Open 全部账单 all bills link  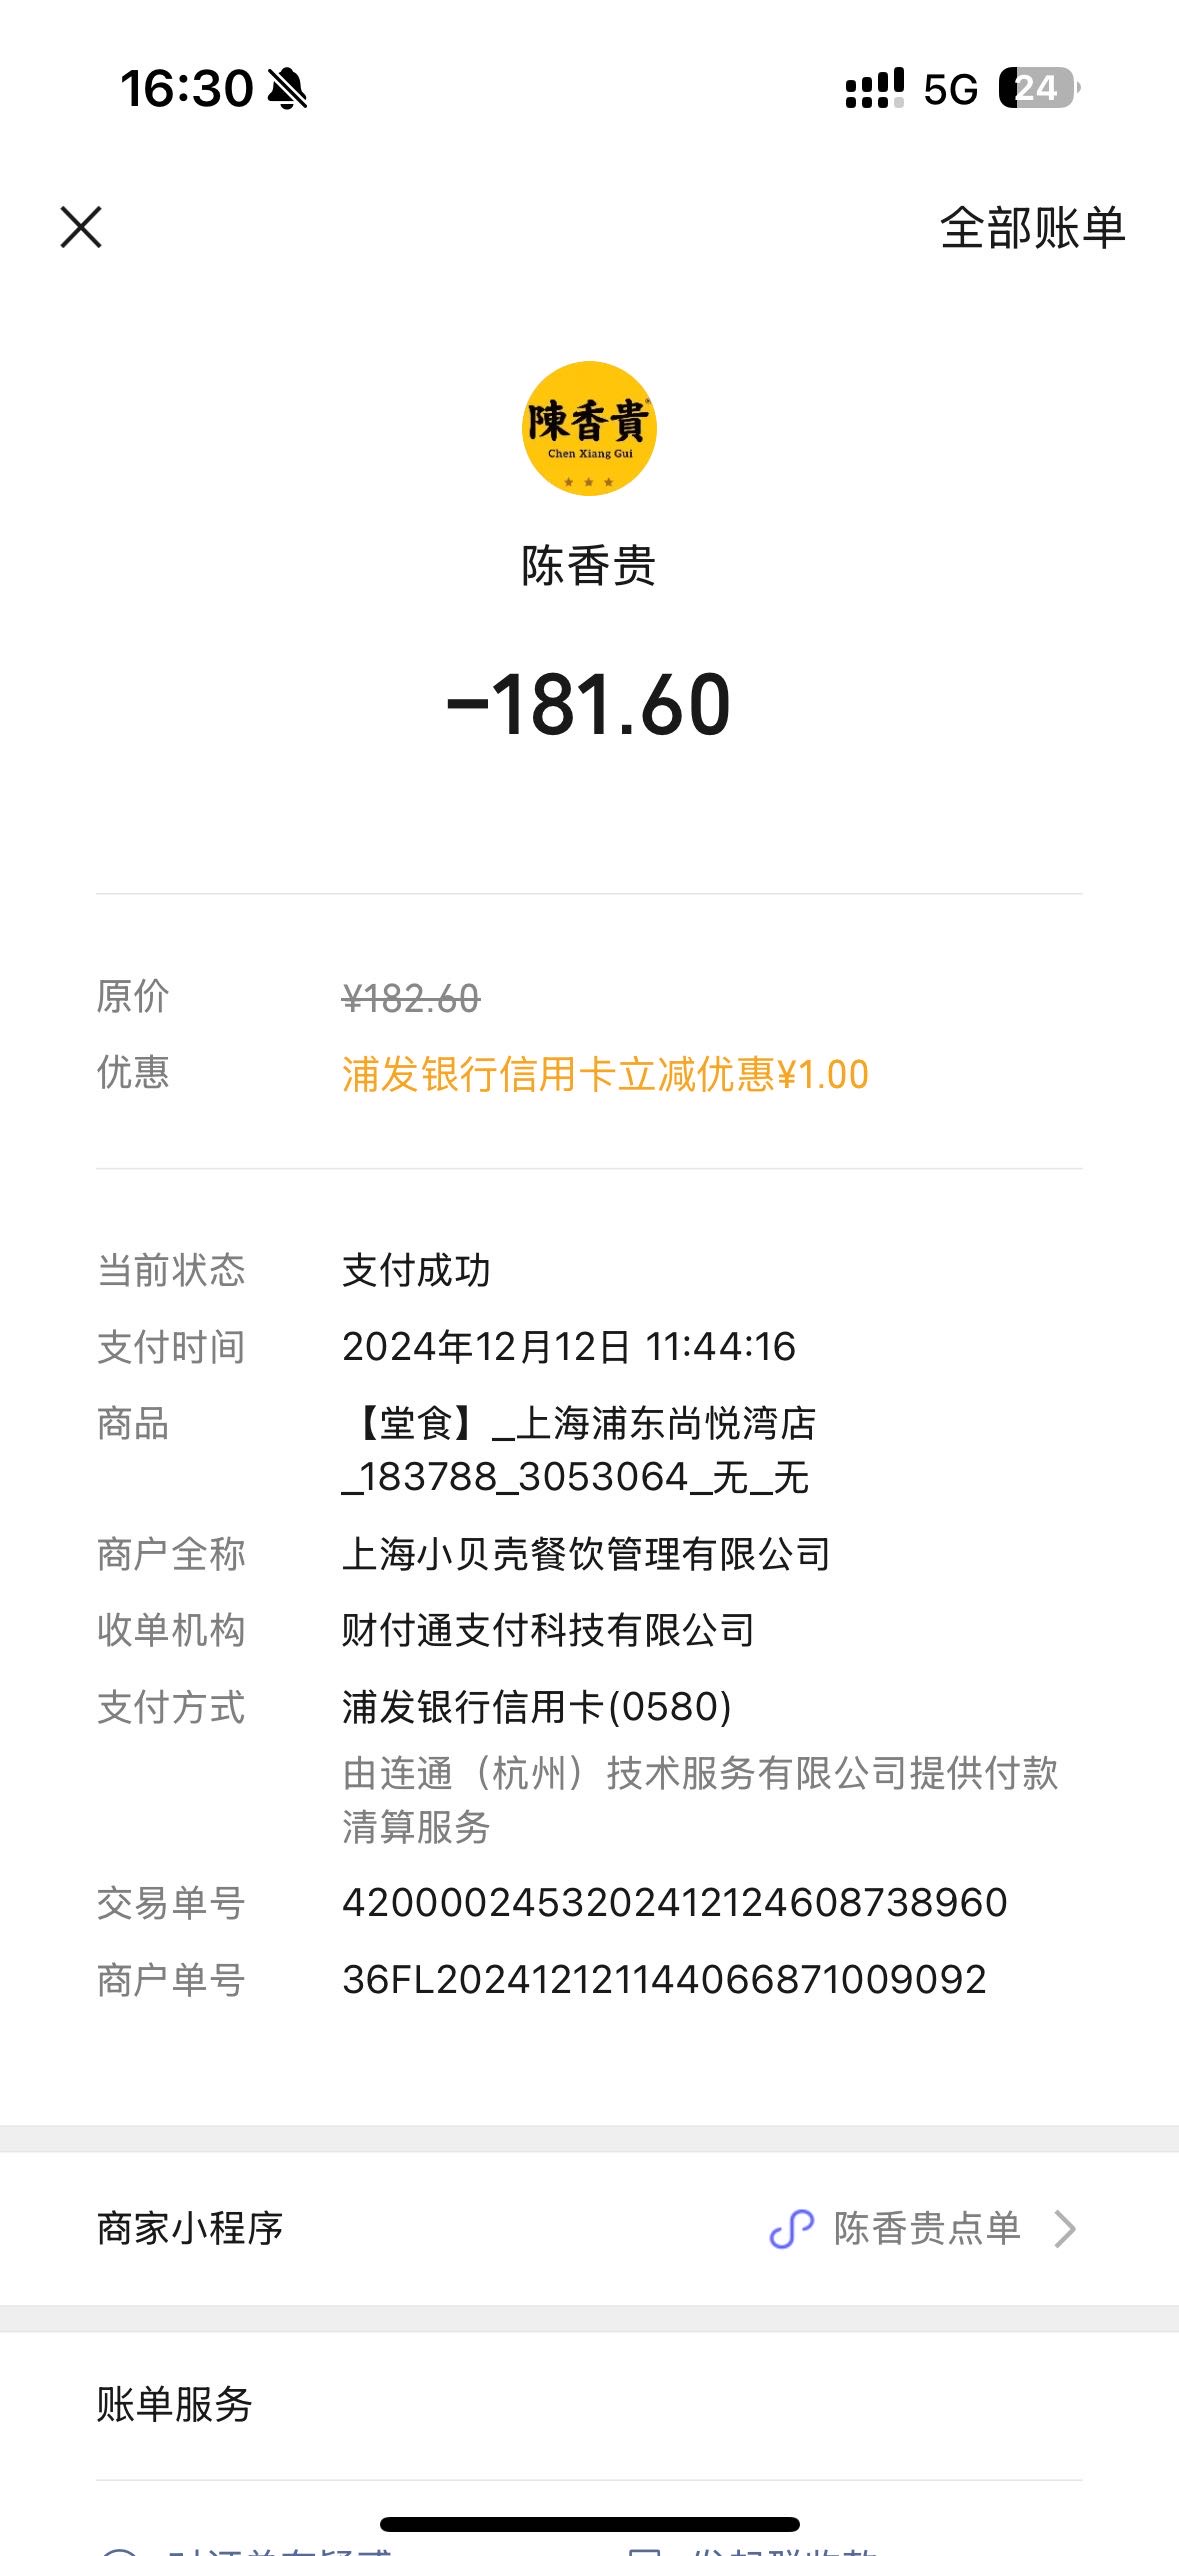click(x=1033, y=228)
